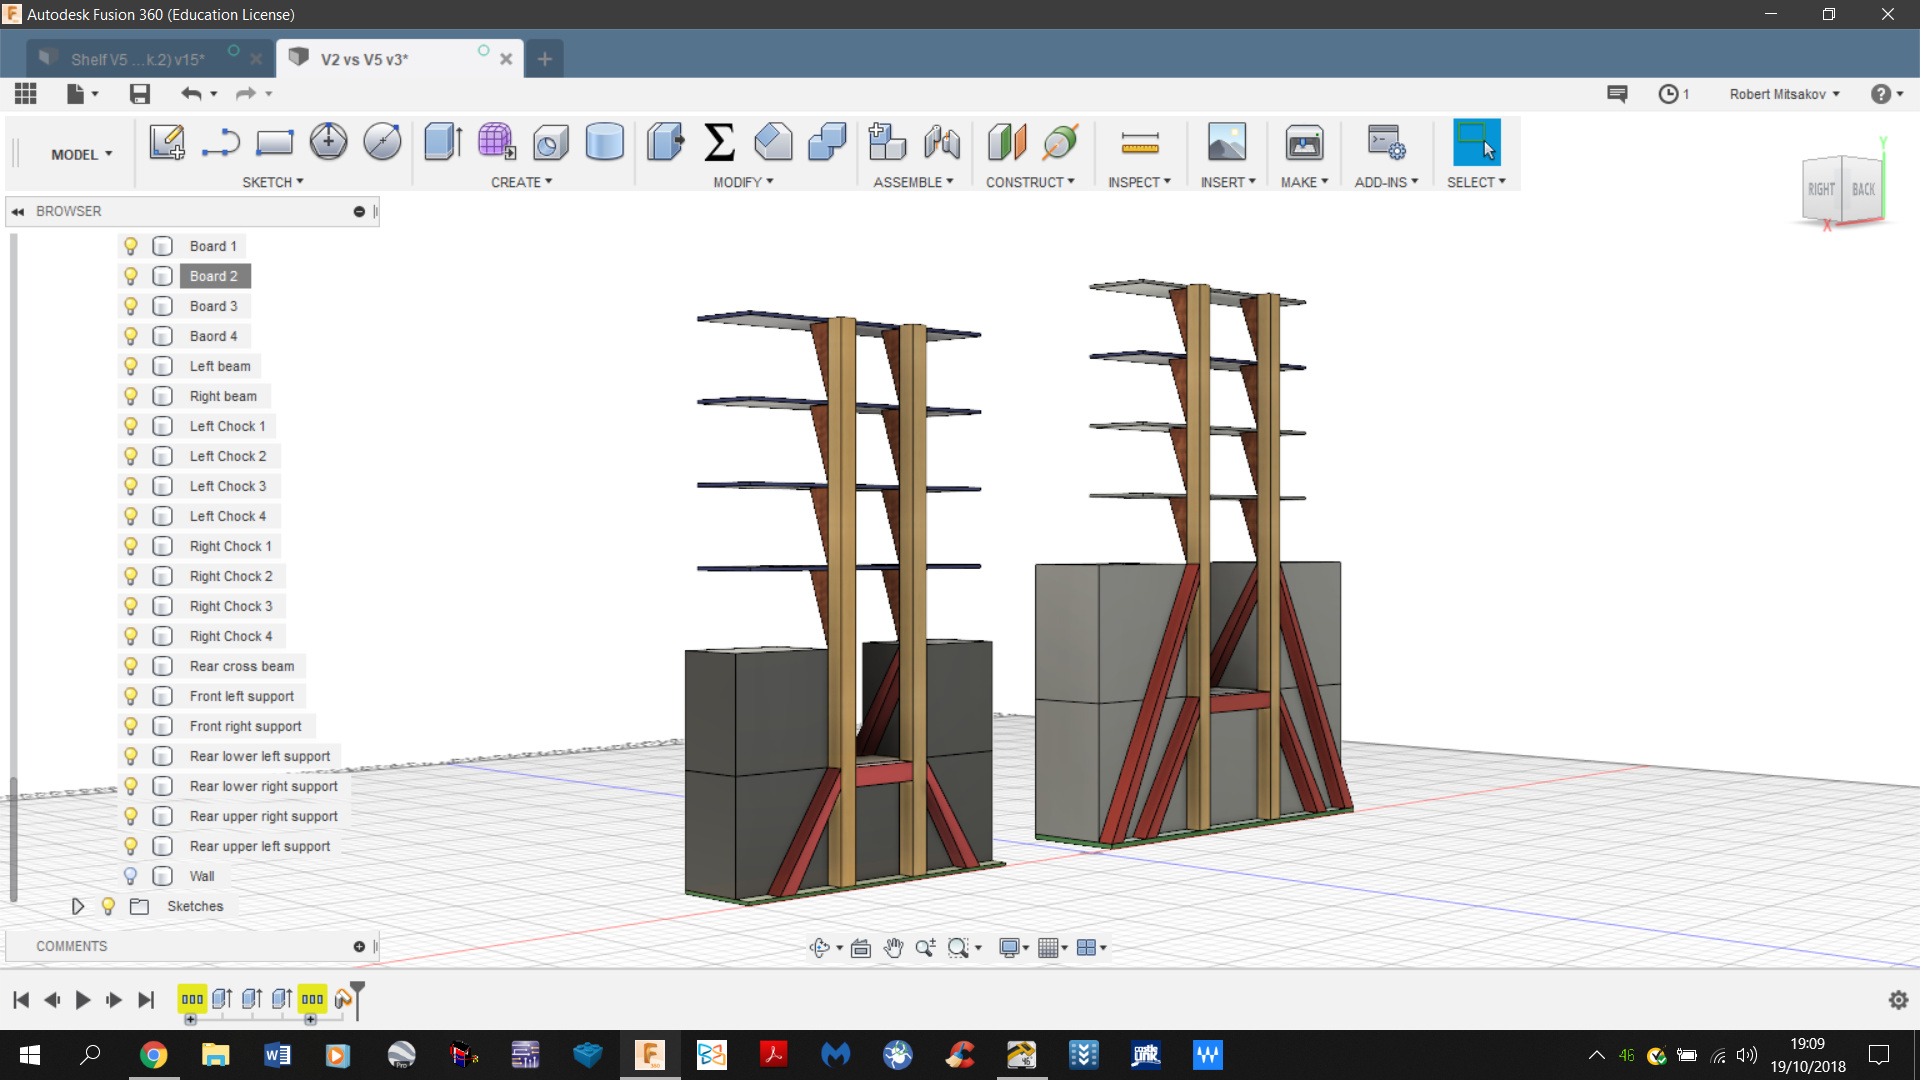Viewport: 1920px width, 1080px height.
Task: Open the Change Parameters sigma tool
Action: click(719, 142)
